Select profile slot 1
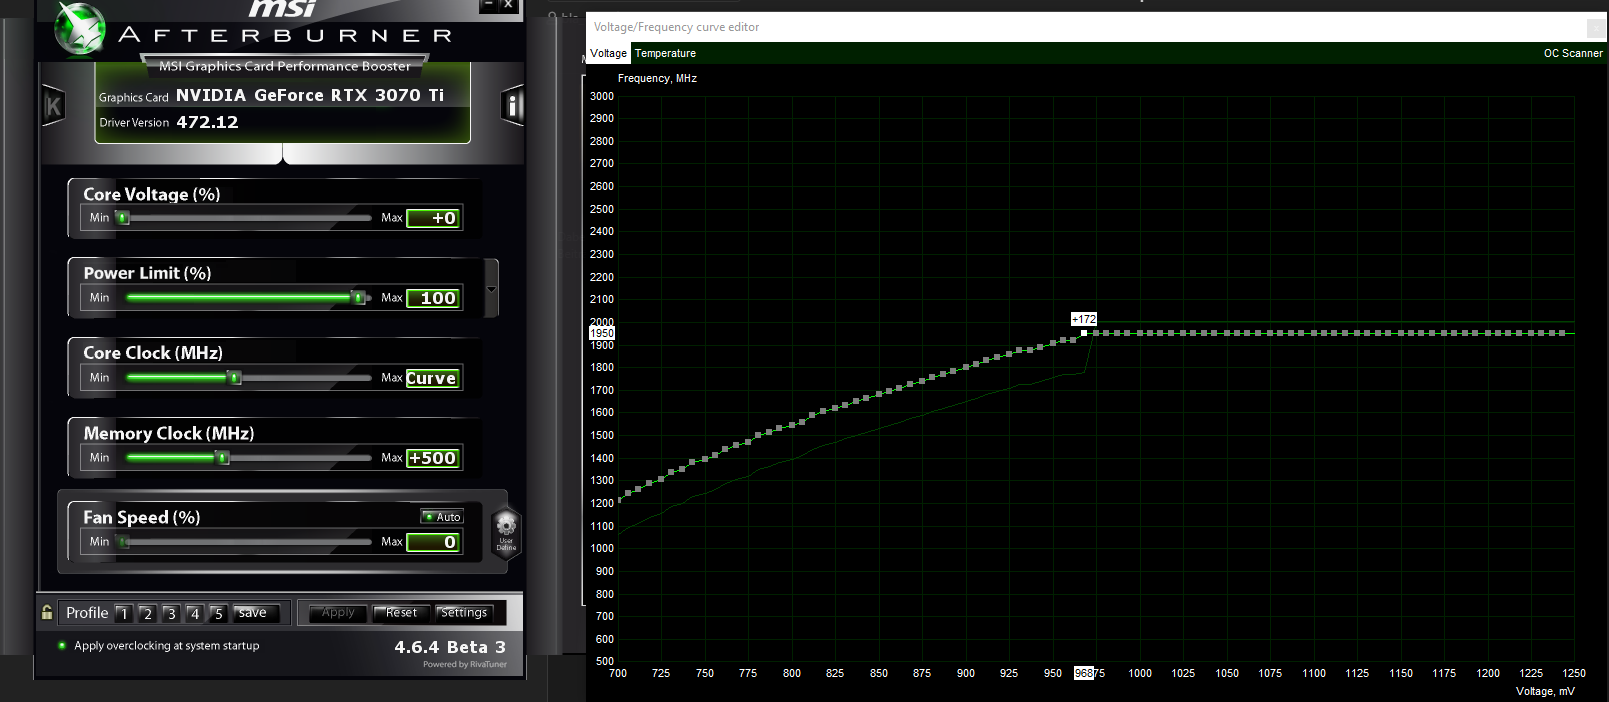 (x=123, y=613)
